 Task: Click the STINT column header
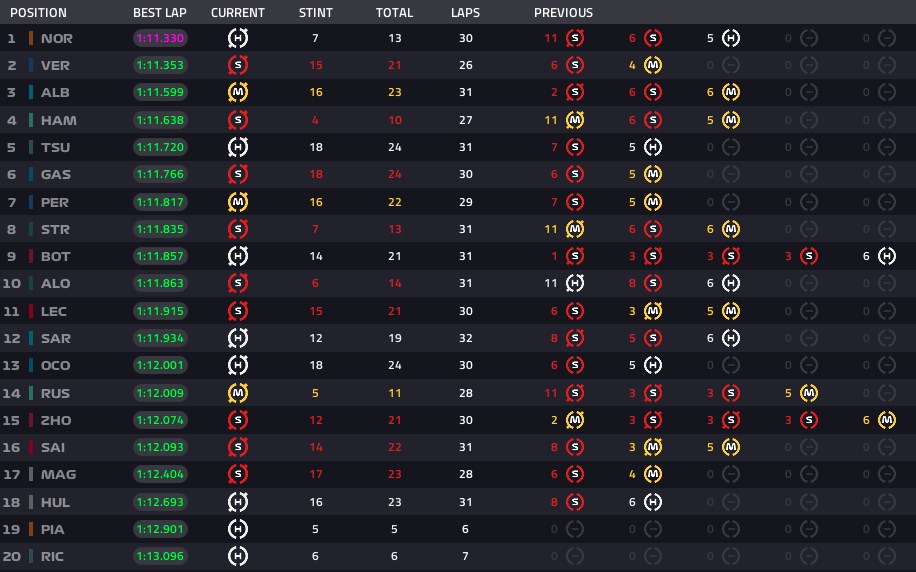tap(315, 12)
